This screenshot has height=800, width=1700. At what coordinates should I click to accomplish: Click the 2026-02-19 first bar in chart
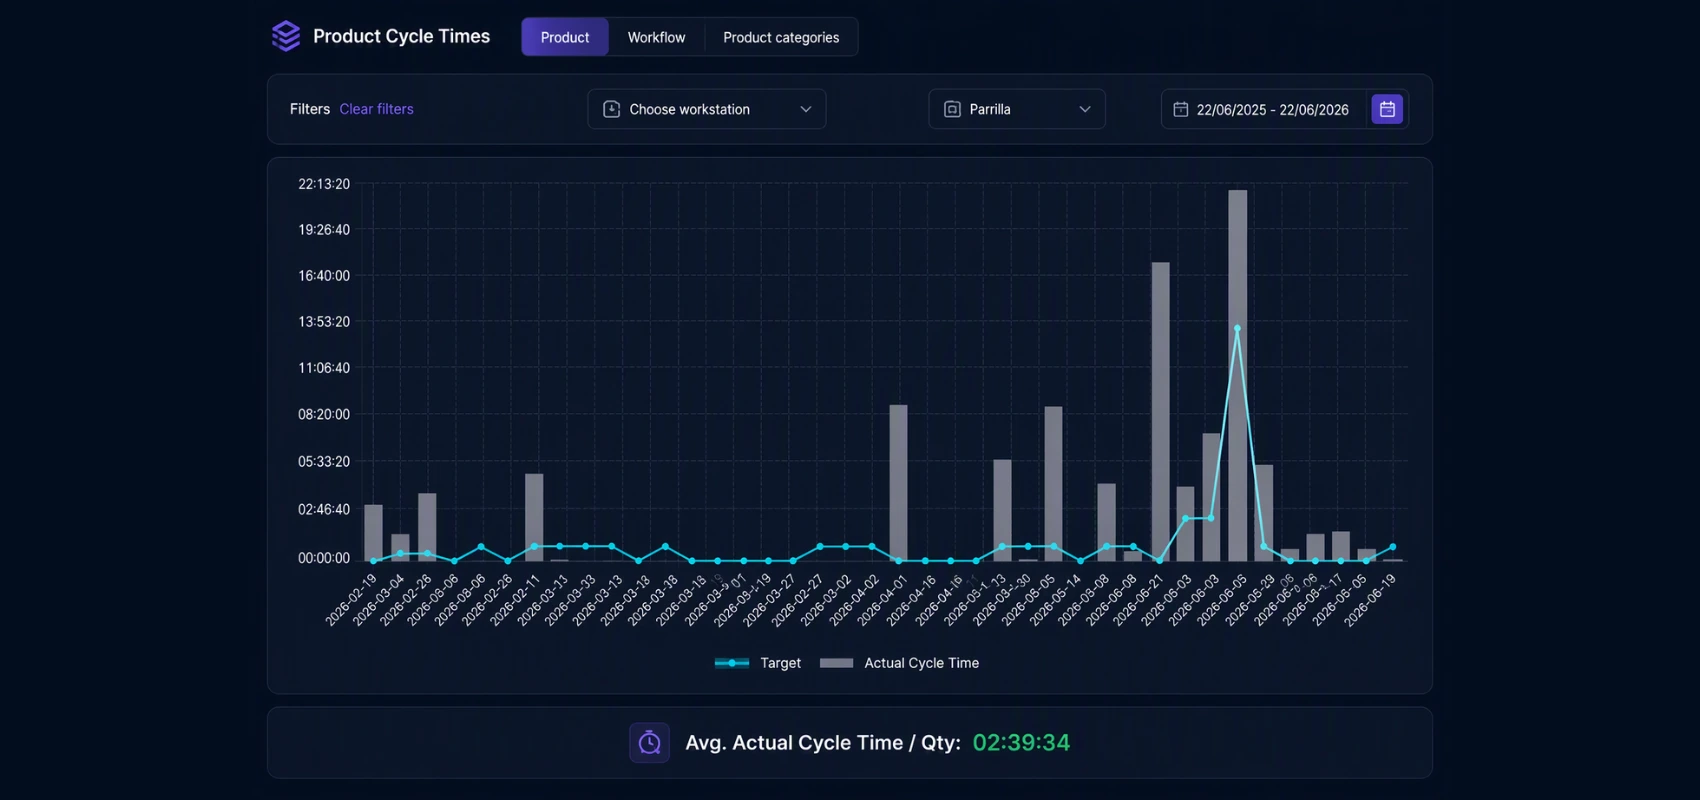(373, 533)
